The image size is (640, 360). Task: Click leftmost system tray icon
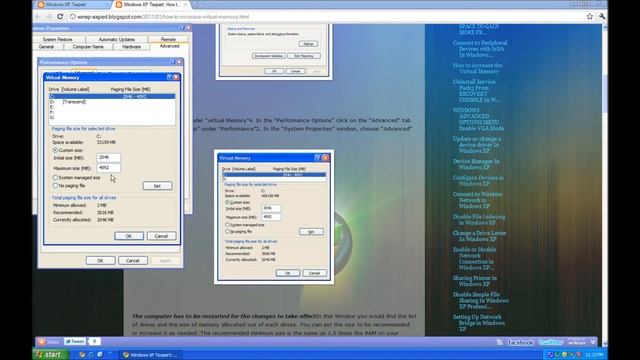click(550, 355)
